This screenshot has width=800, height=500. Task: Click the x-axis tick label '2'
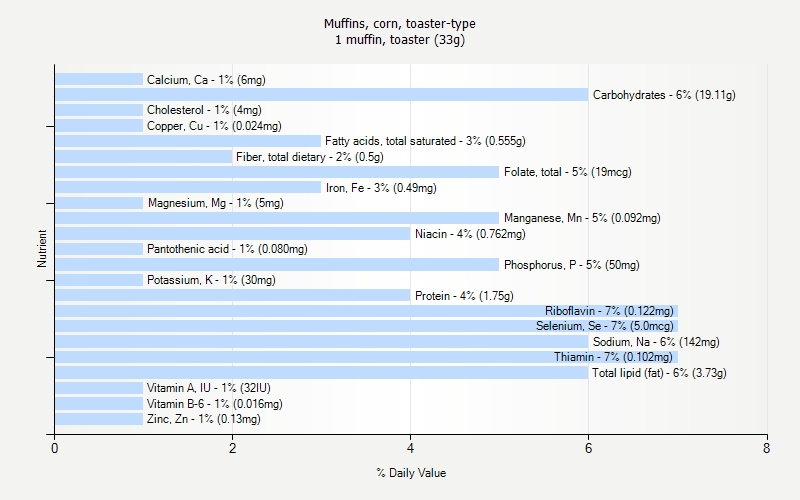pyautogui.click(x=233, y=448)
